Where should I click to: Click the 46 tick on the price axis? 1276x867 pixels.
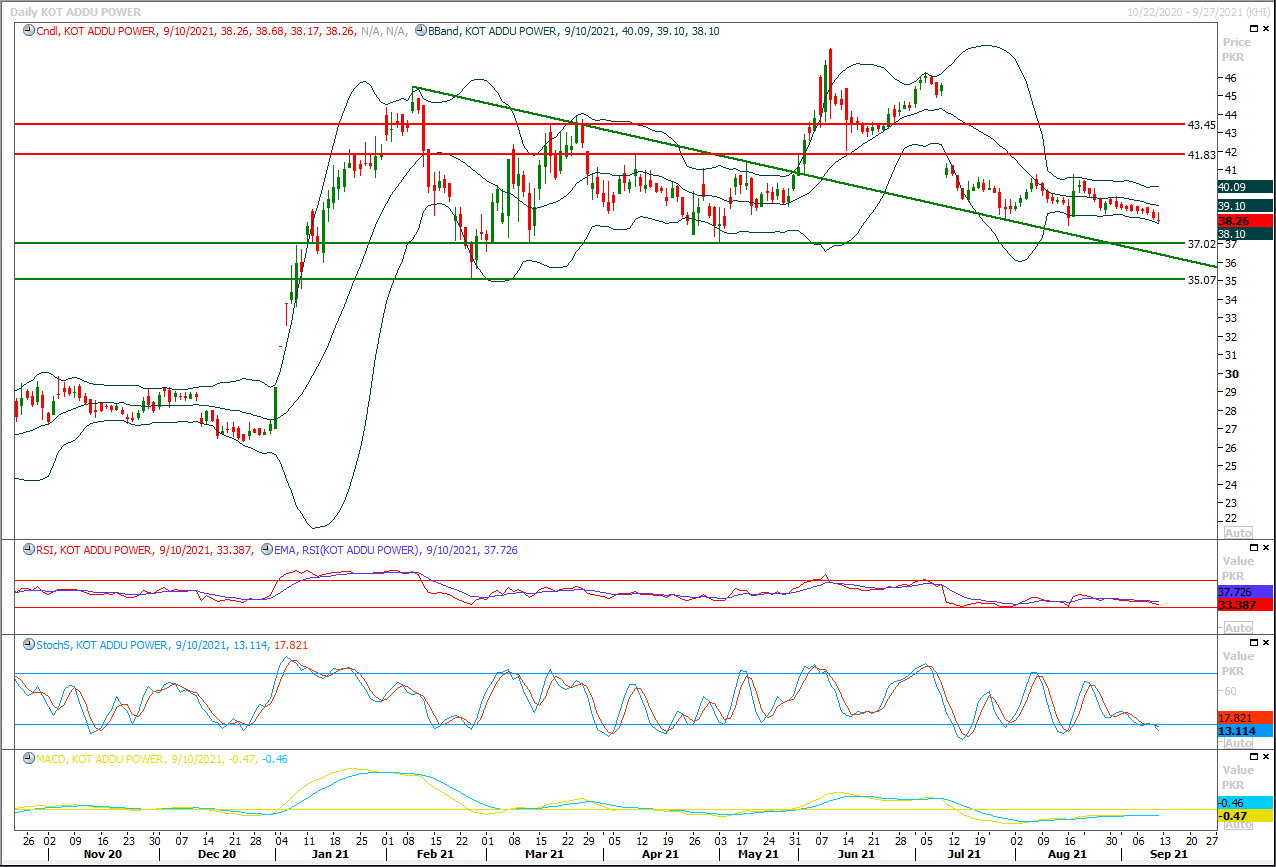pyautogui.click(x=1231, y=78)
